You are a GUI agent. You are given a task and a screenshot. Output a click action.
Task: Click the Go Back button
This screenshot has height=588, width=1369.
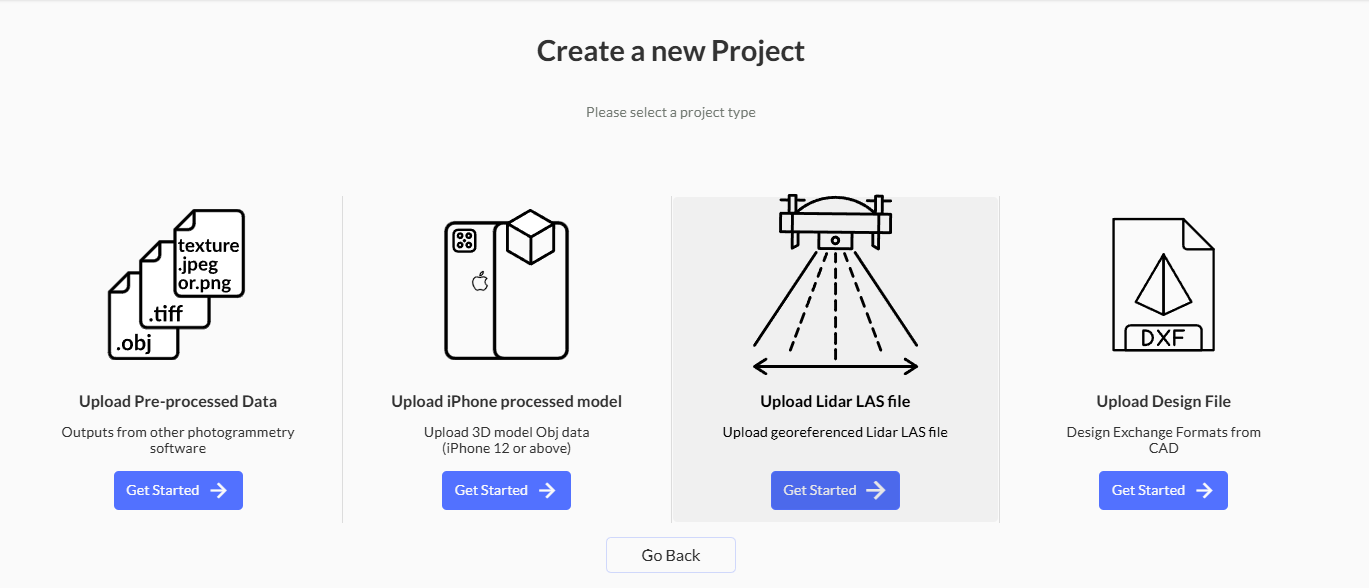coord(670,555)
